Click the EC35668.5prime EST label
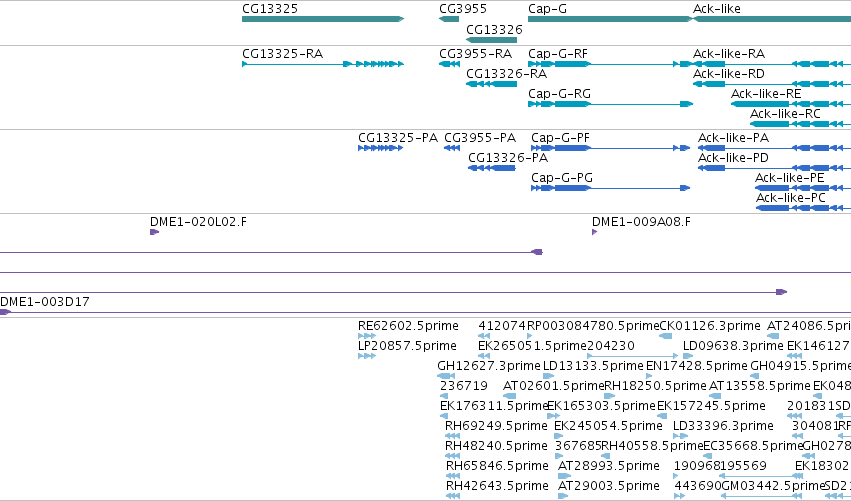 tap(753, 446)
